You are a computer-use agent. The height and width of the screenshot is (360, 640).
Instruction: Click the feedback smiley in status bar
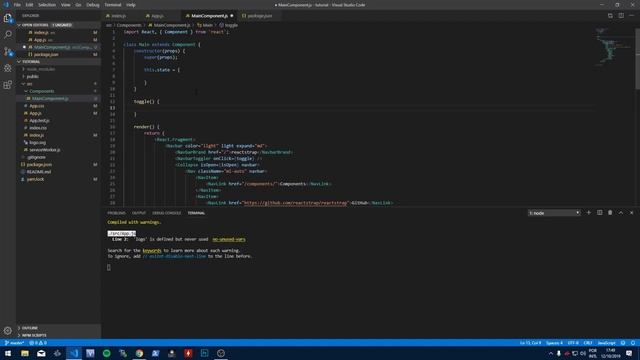tap(623, 343)
